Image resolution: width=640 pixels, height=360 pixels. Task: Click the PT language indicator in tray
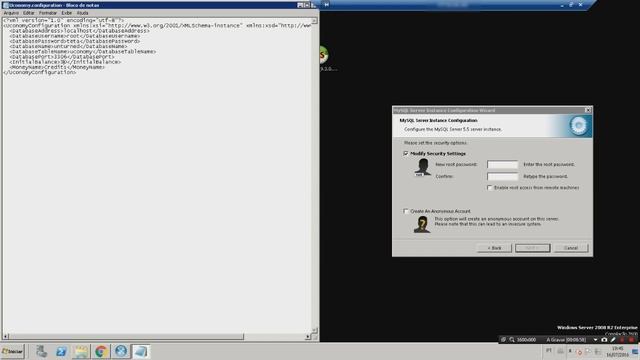pos(549,351)
